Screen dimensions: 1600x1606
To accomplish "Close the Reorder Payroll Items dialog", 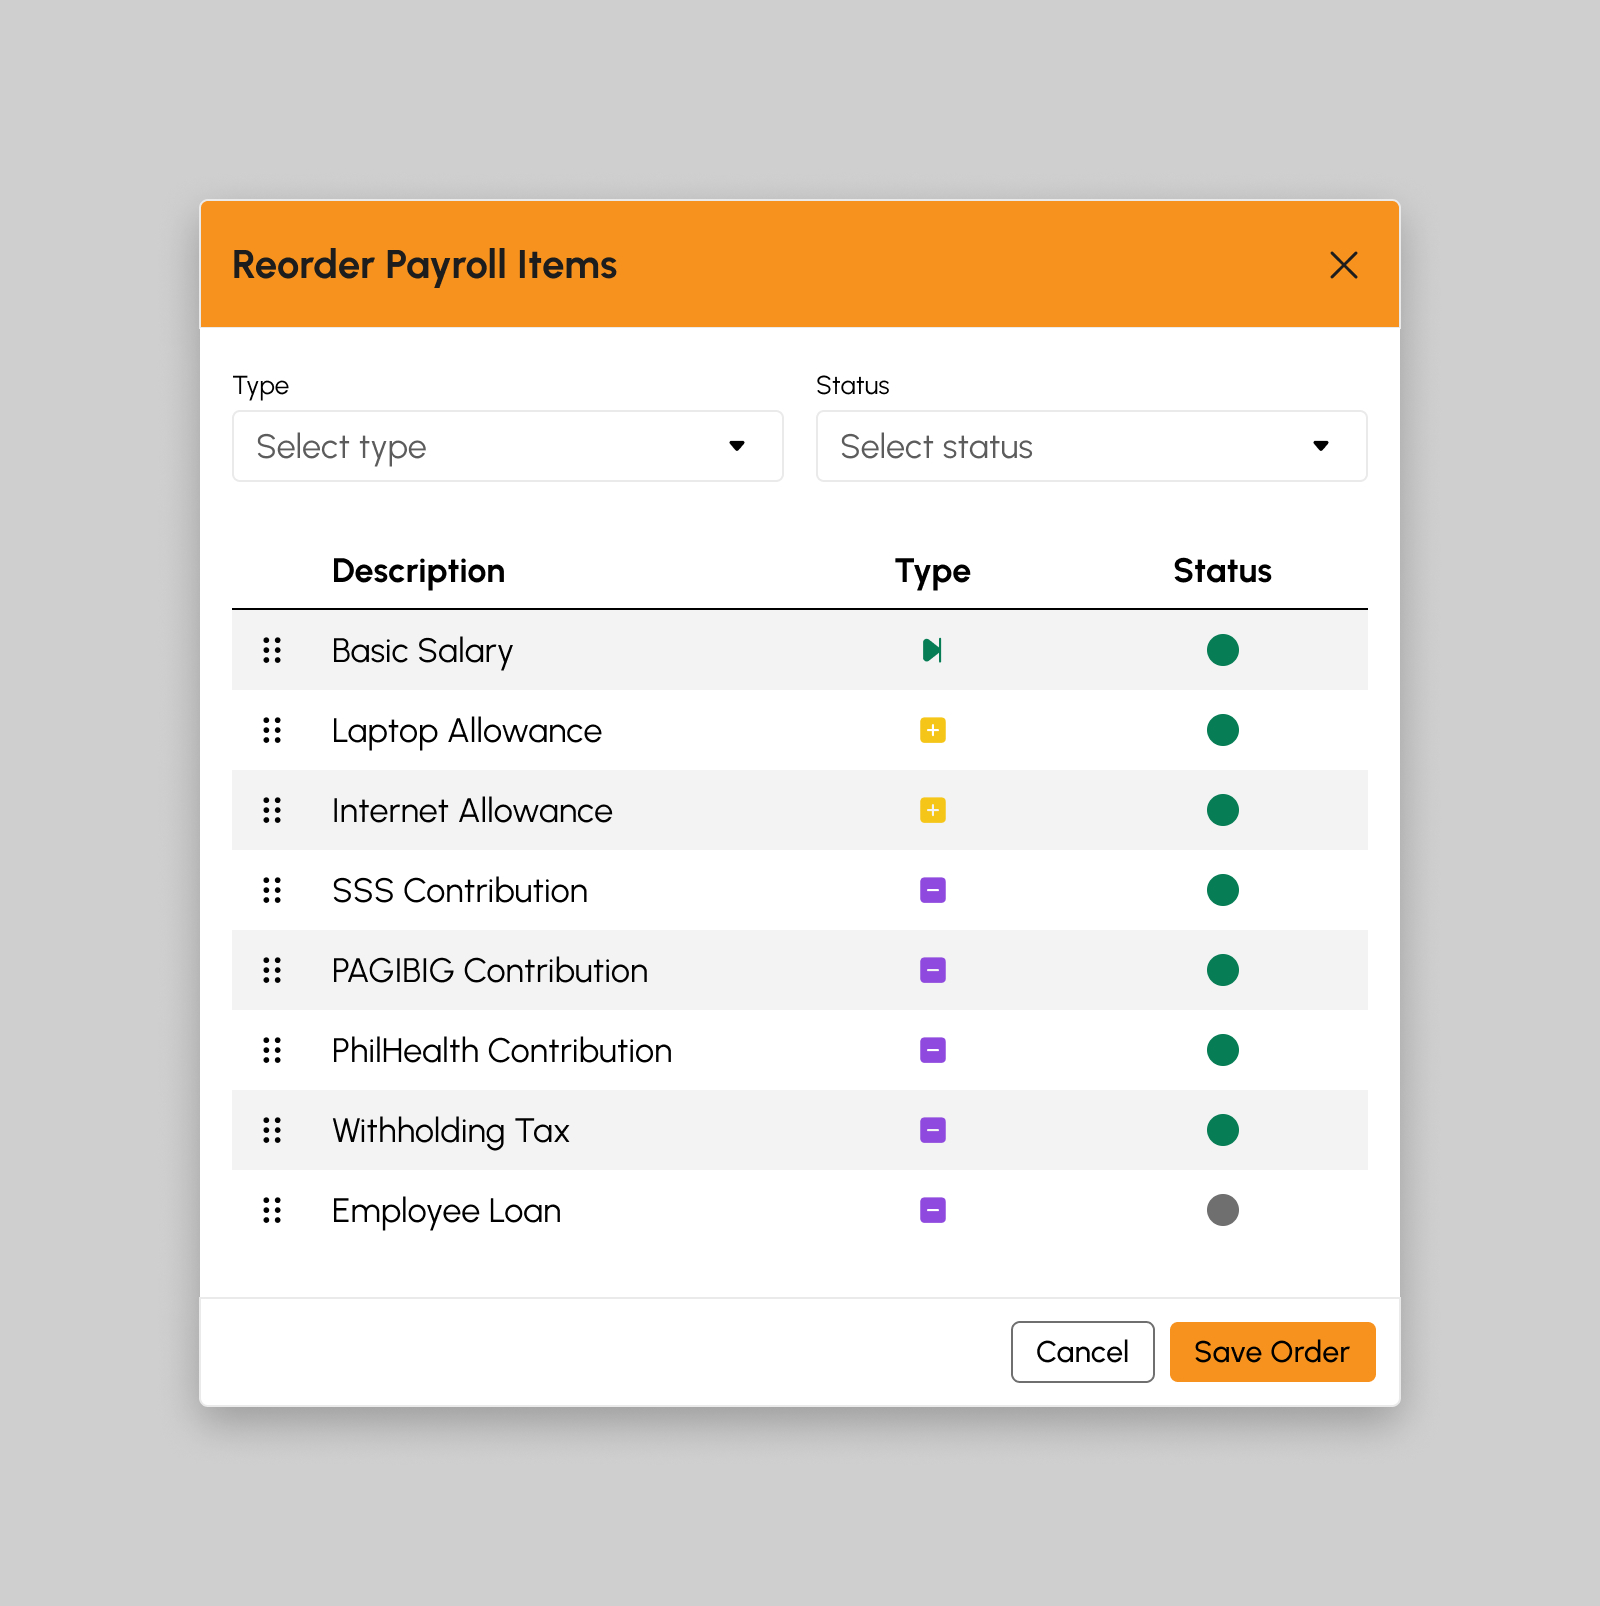I will pyautogui.click(x=1344, y=265).
